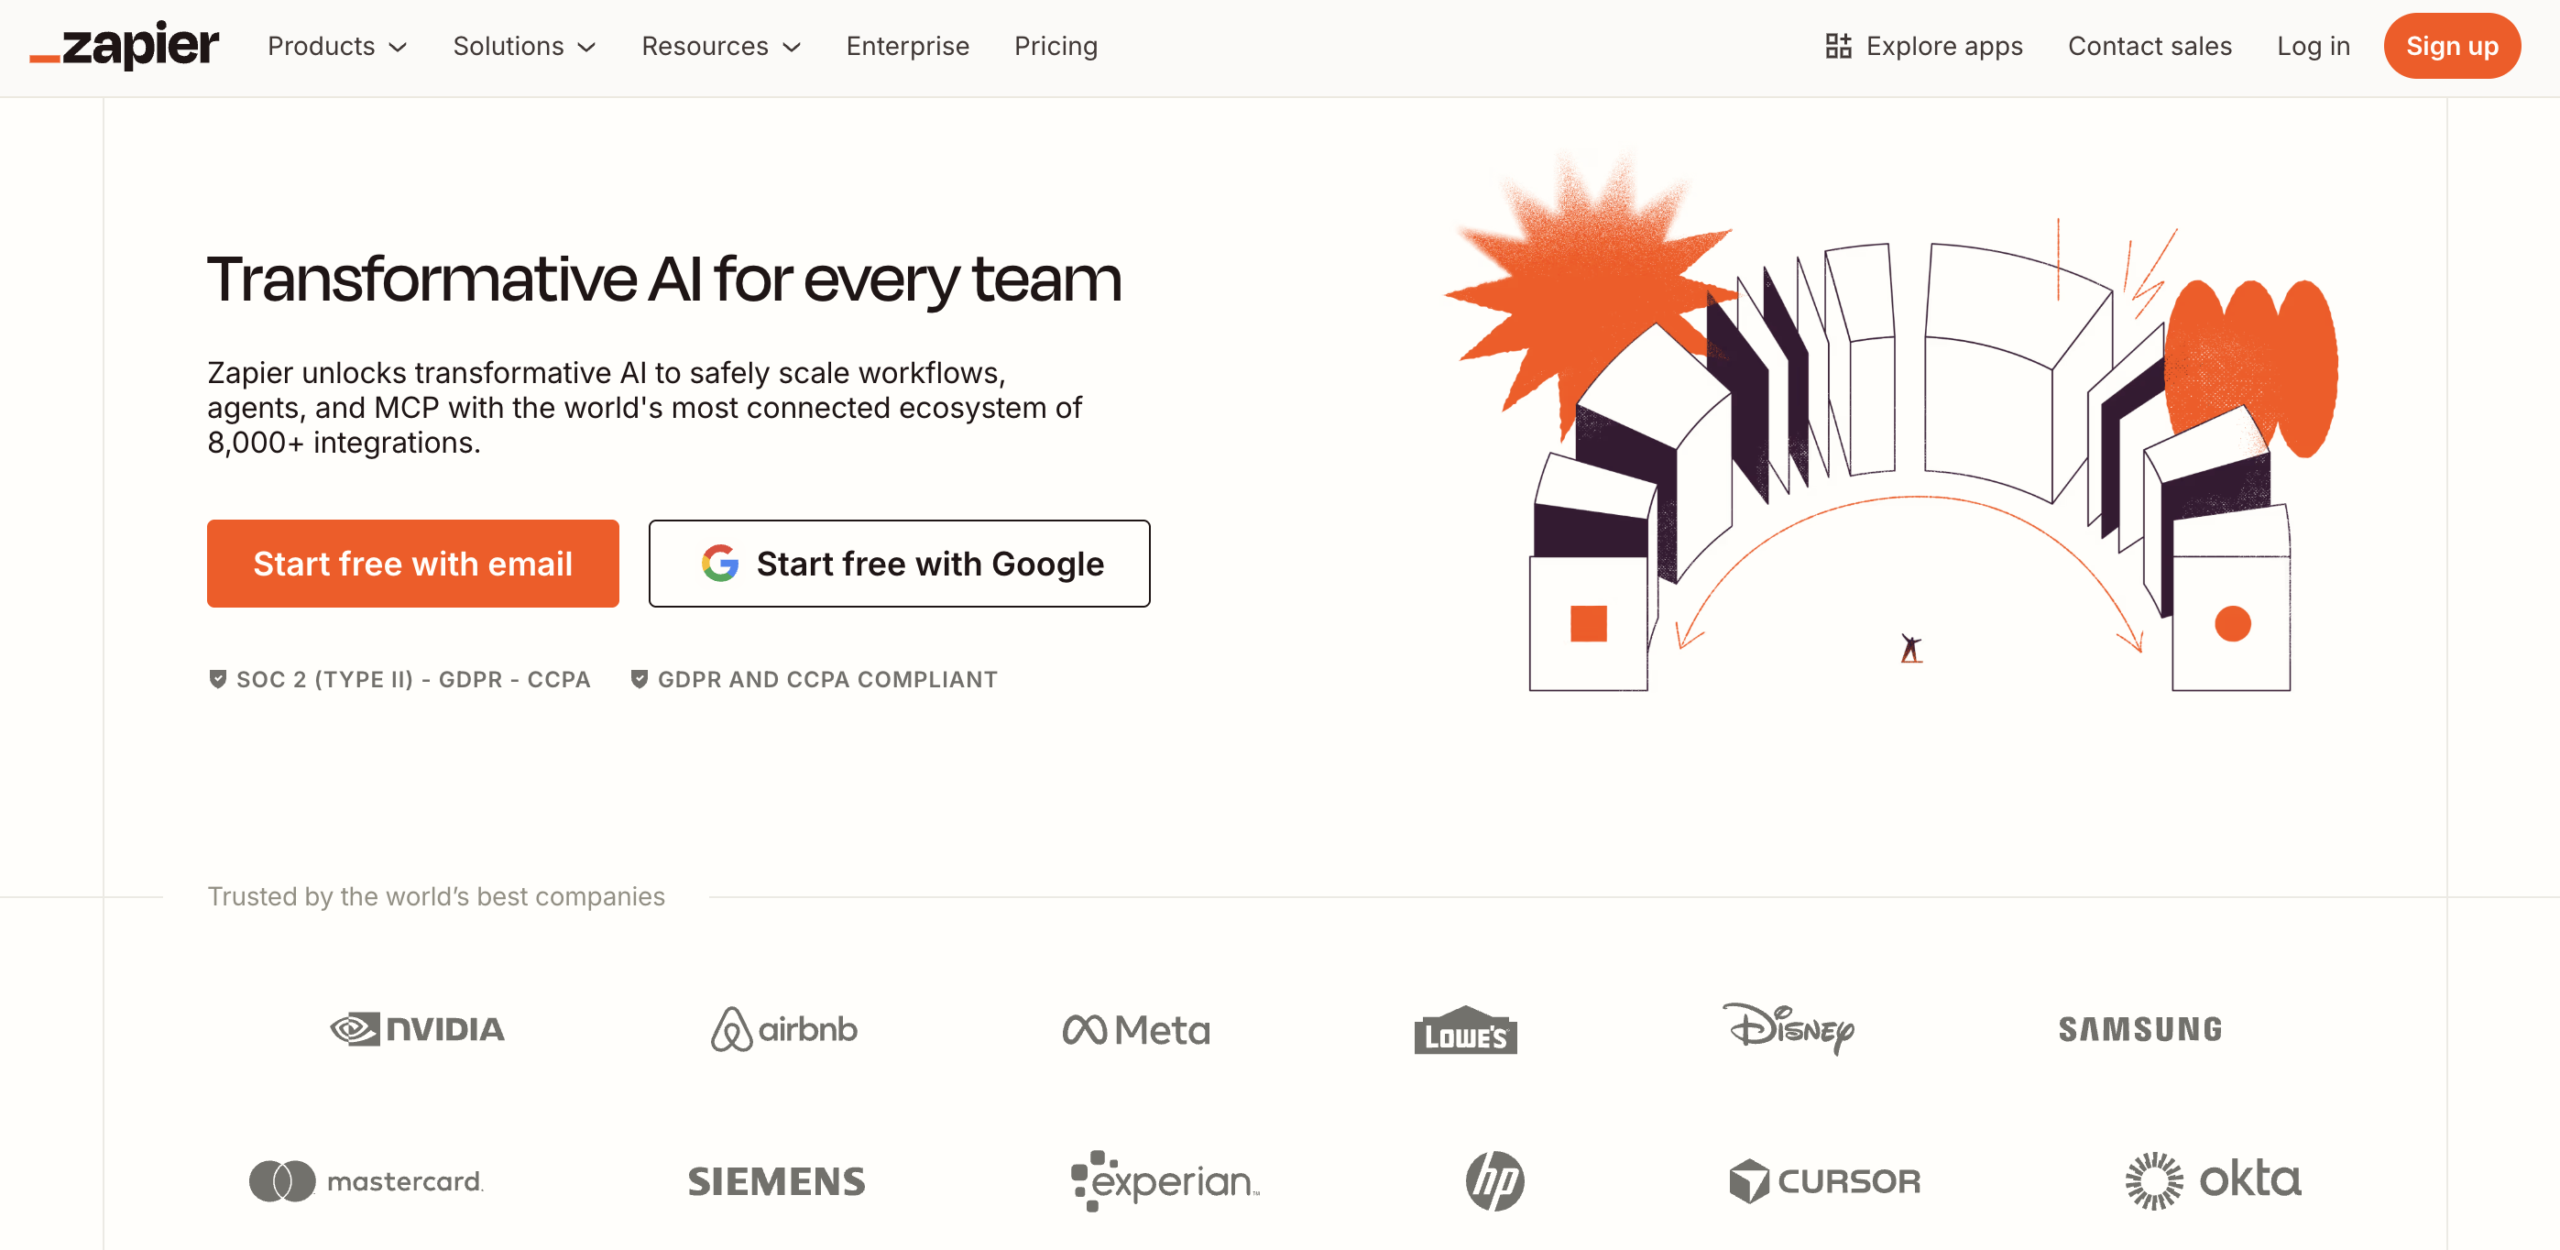Screen dimensions: 2560x1250
Task: Click the Meta logo
Action: pyautogui.click(x=1136, y=1029)
